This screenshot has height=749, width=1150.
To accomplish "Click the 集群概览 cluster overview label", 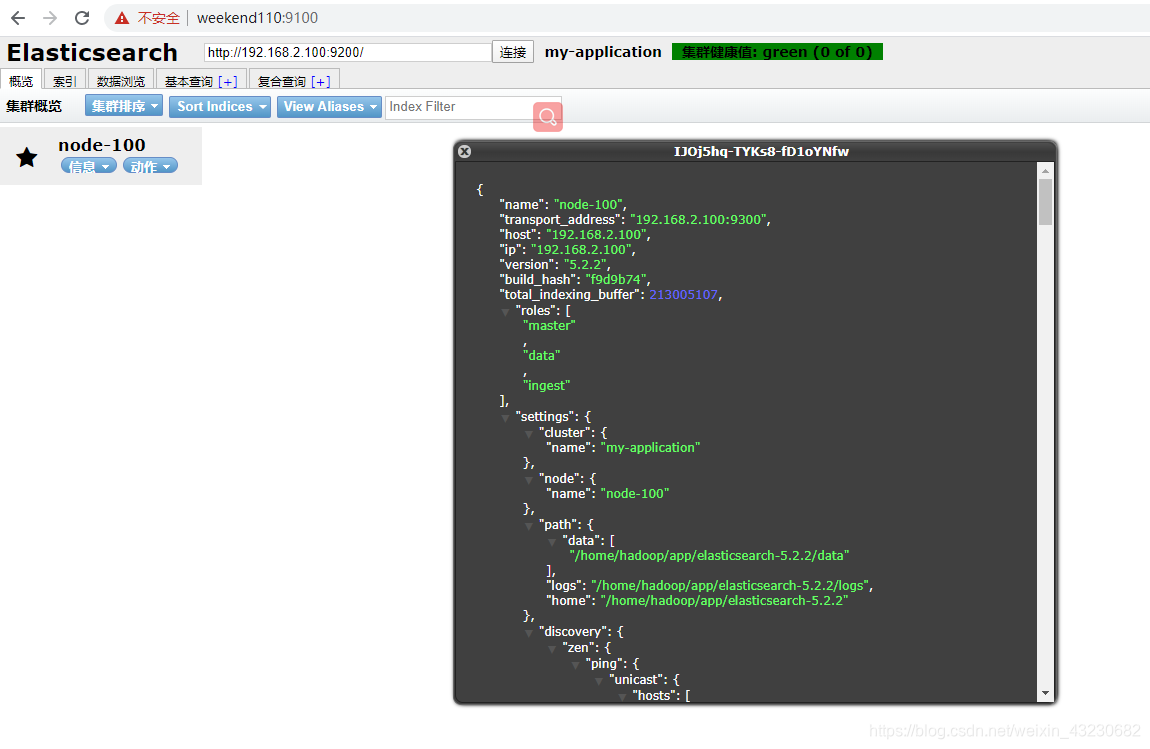I will (x=34, y=106).
